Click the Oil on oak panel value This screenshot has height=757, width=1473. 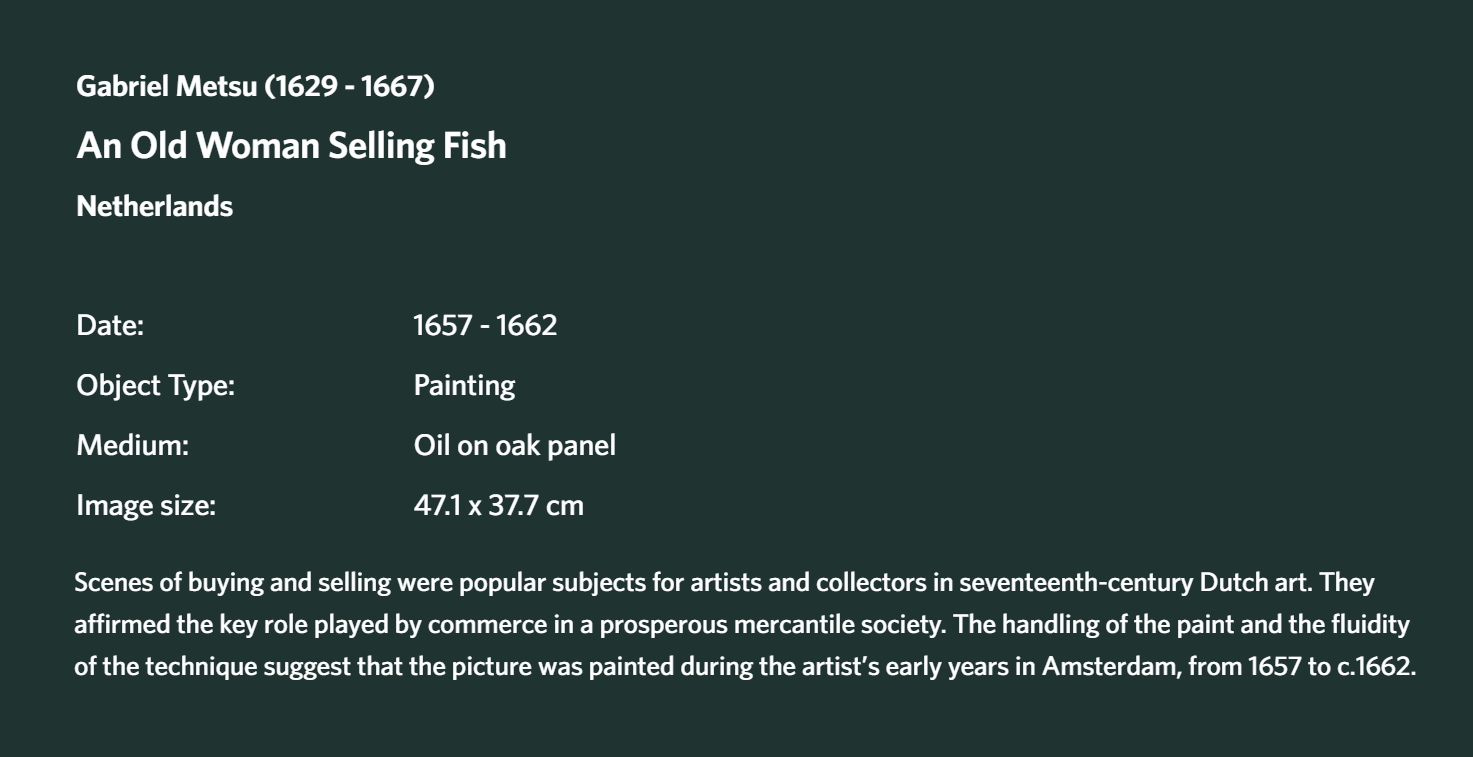515,446
